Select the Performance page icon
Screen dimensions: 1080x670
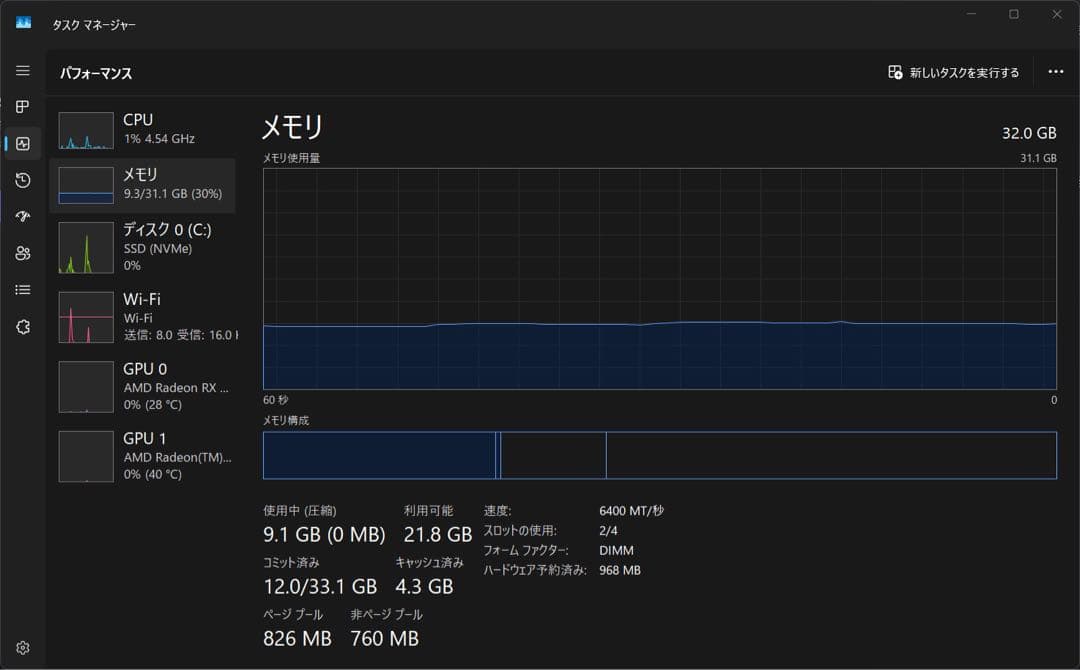22,143
